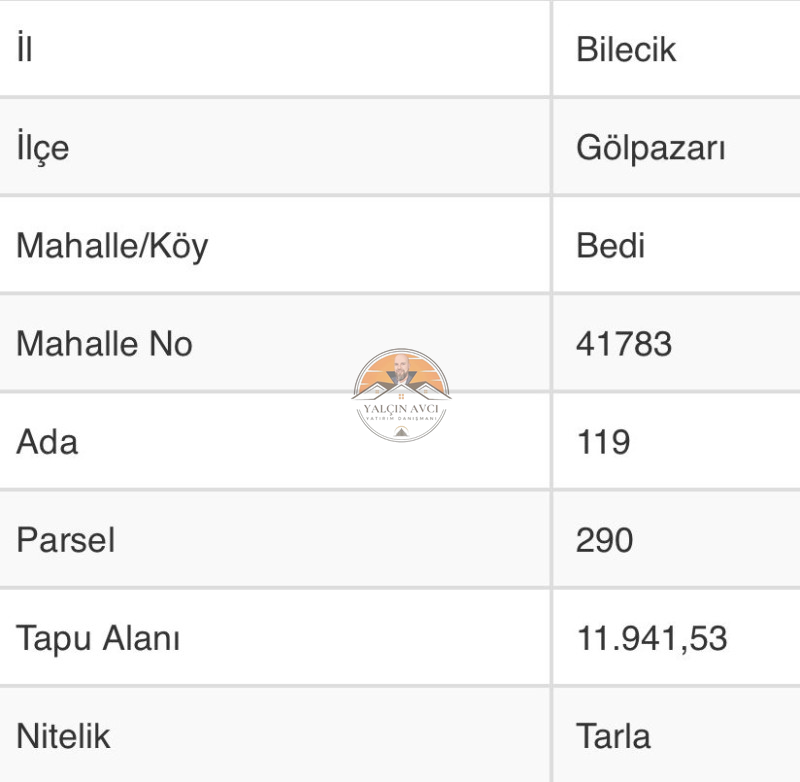Click the 11.941,53 area value

tap(652, 639)
